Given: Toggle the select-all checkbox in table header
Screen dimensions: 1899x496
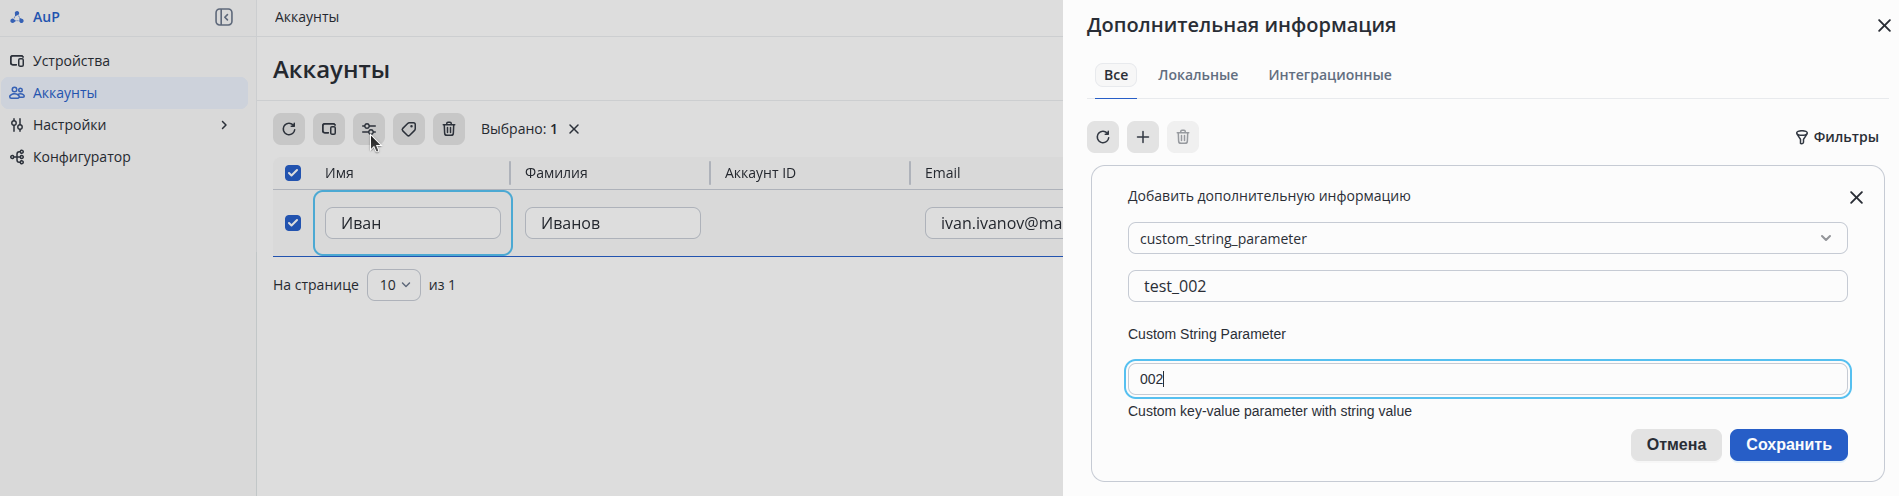Looking at the screenshot, I should click(293, 173).
